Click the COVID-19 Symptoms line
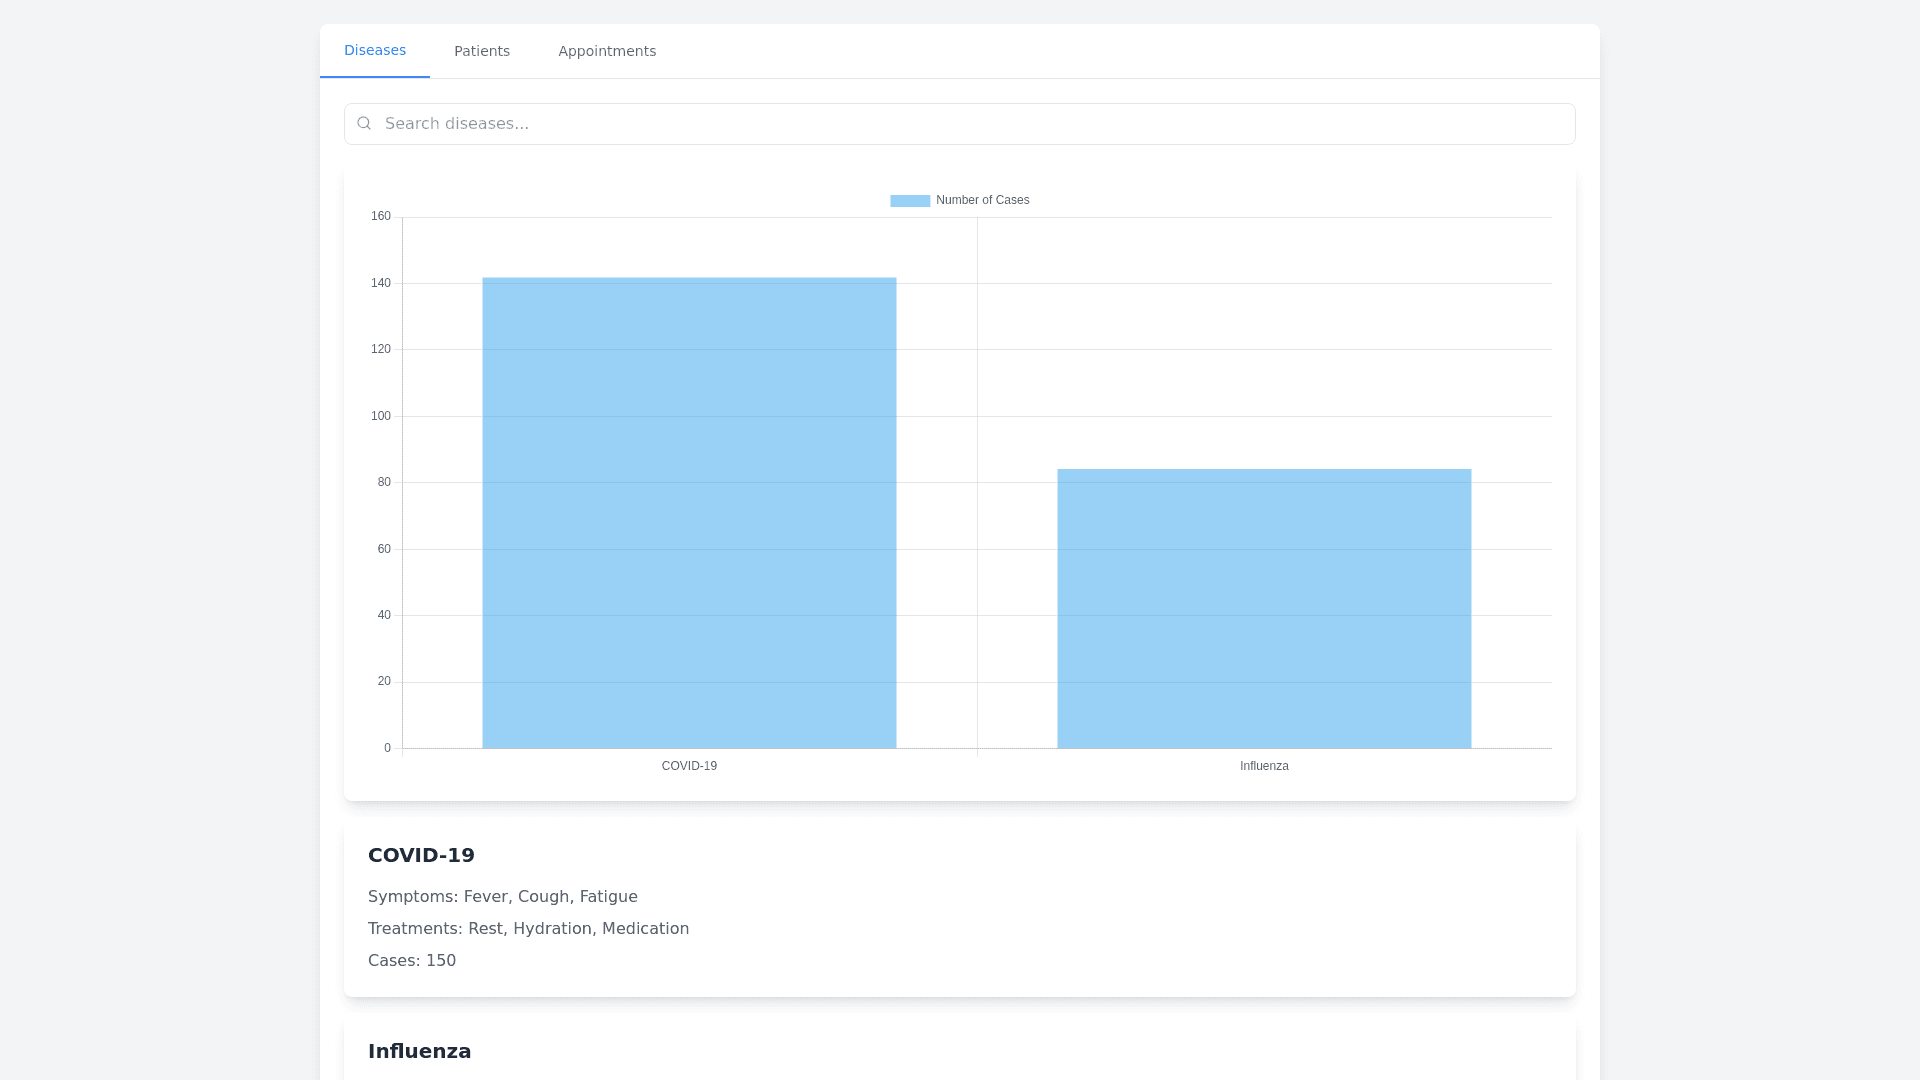 point(502,897)
